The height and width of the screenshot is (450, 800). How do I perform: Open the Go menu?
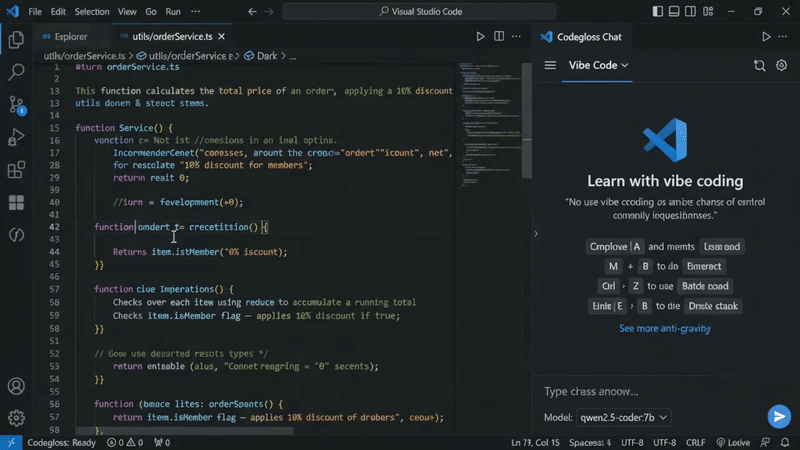coord(151,11)
